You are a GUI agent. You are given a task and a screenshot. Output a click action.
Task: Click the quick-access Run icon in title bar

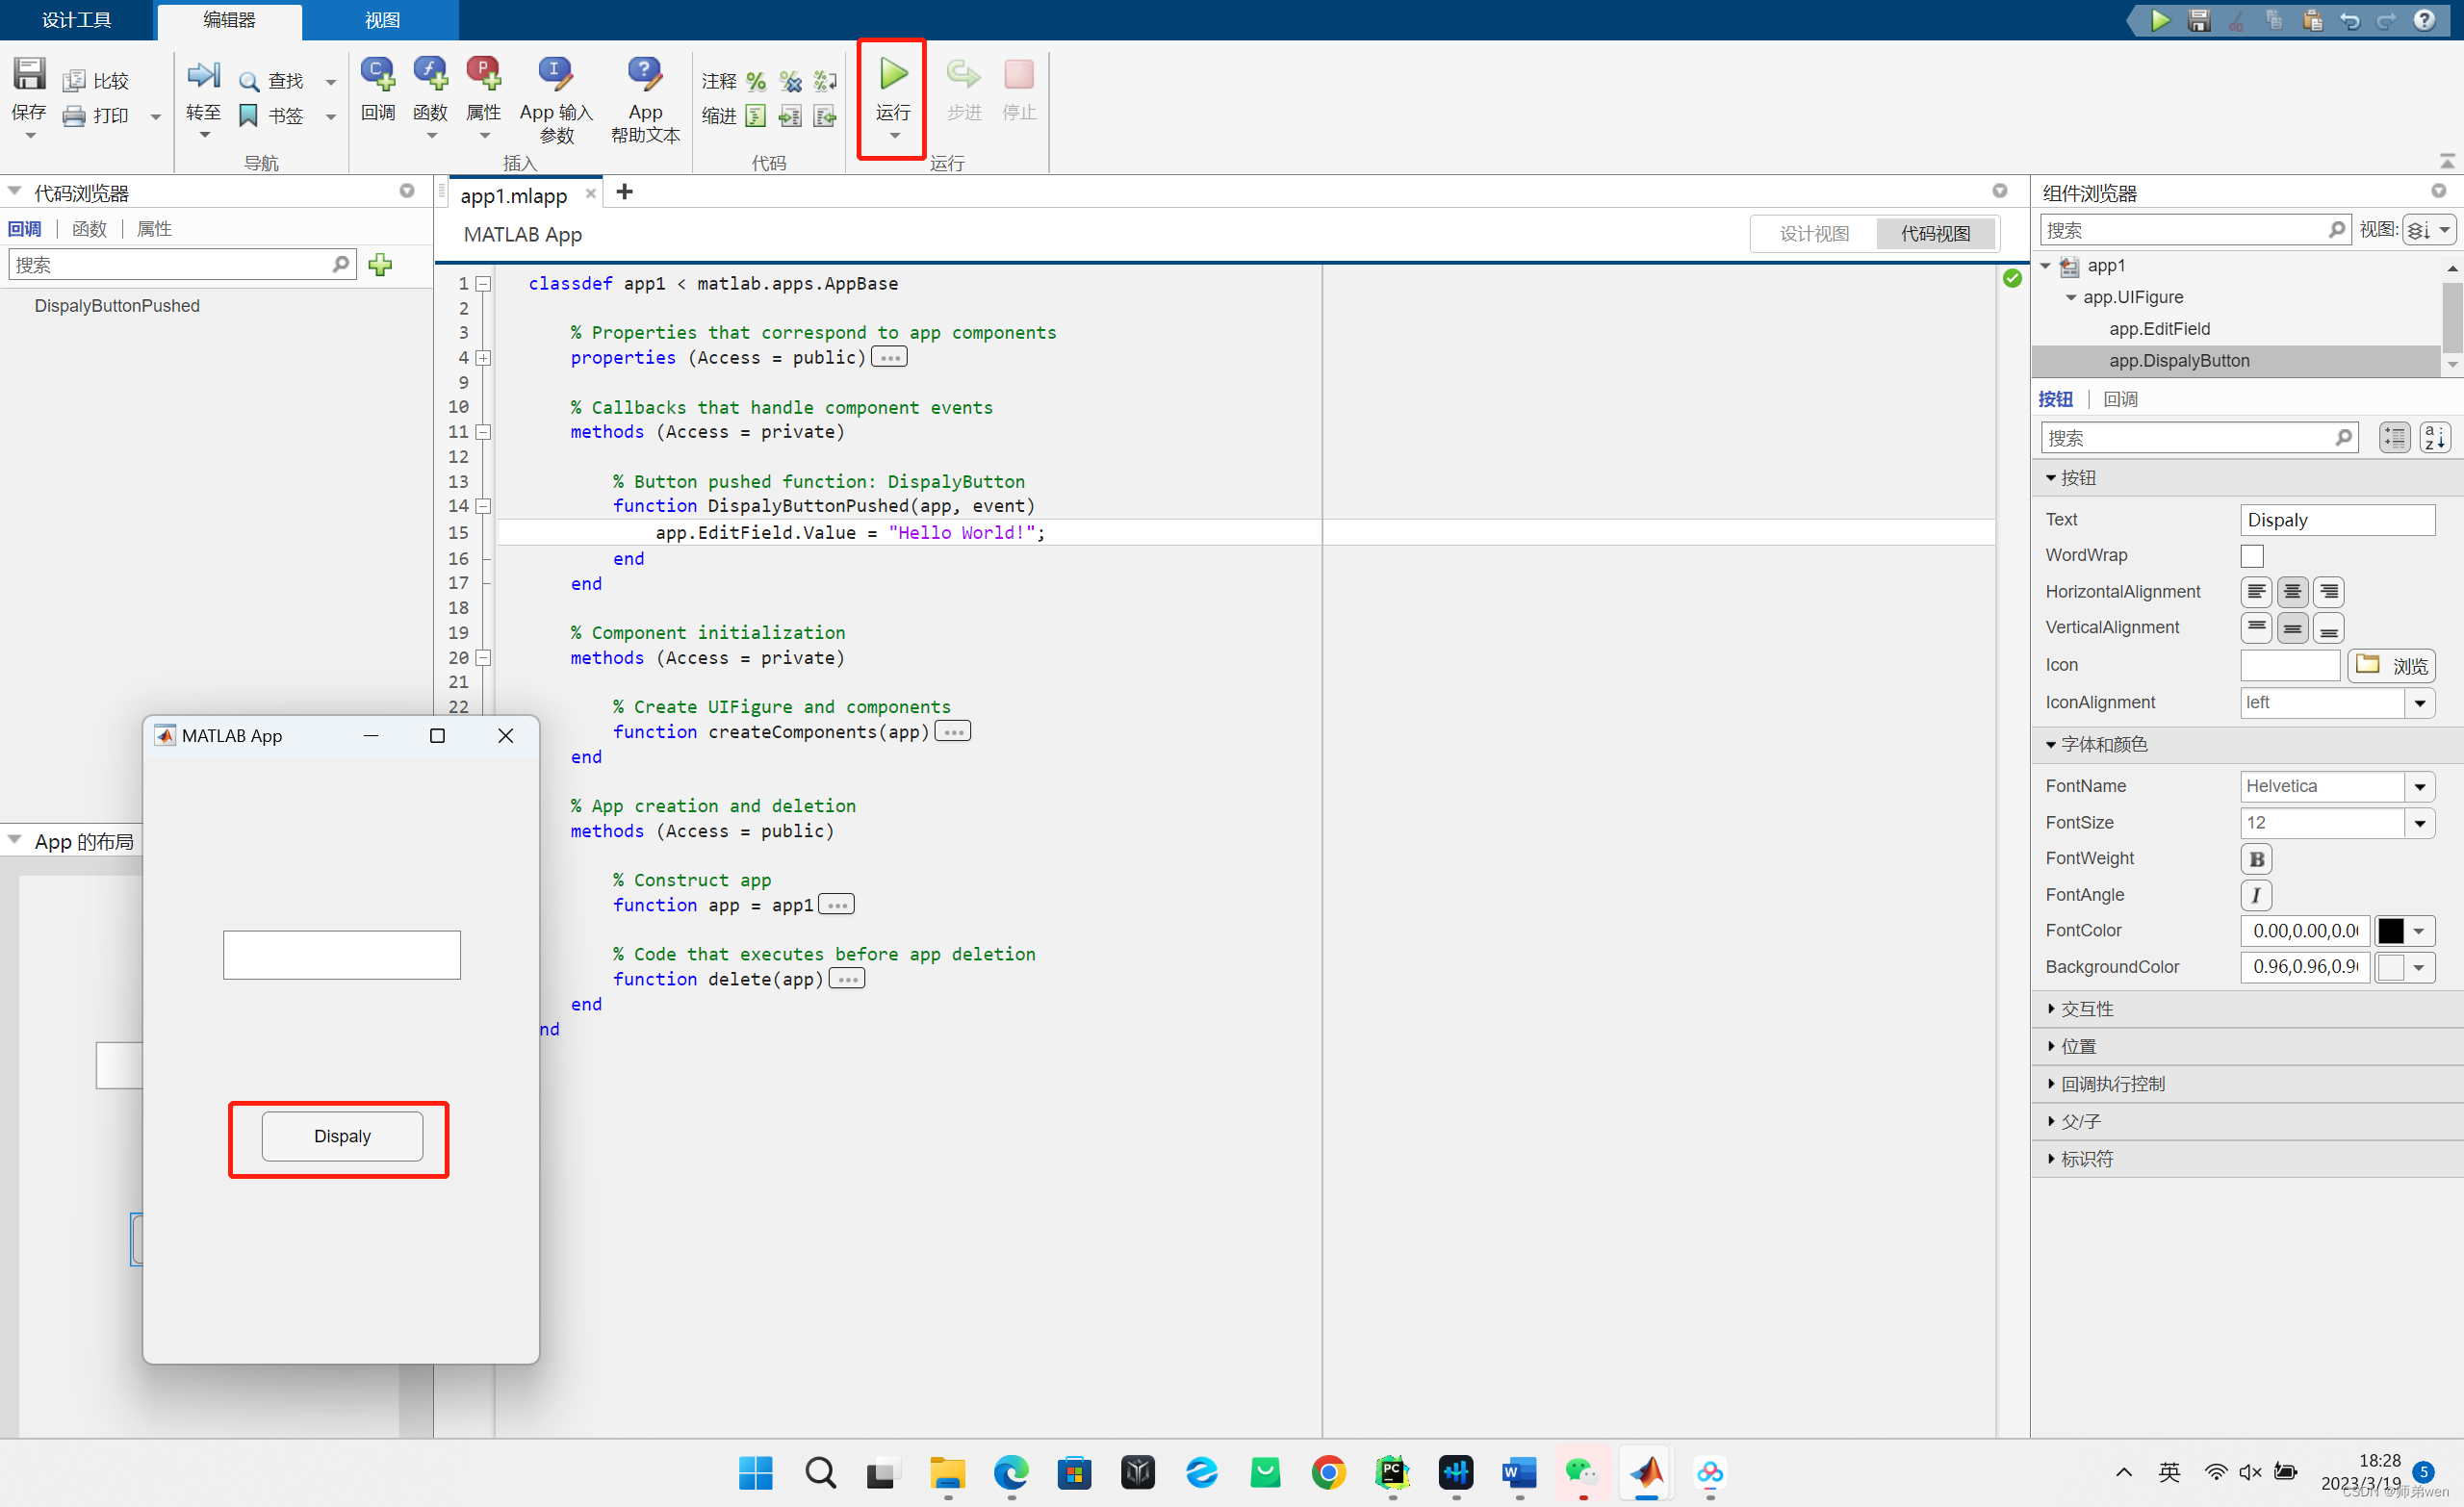pos(2161,20)
